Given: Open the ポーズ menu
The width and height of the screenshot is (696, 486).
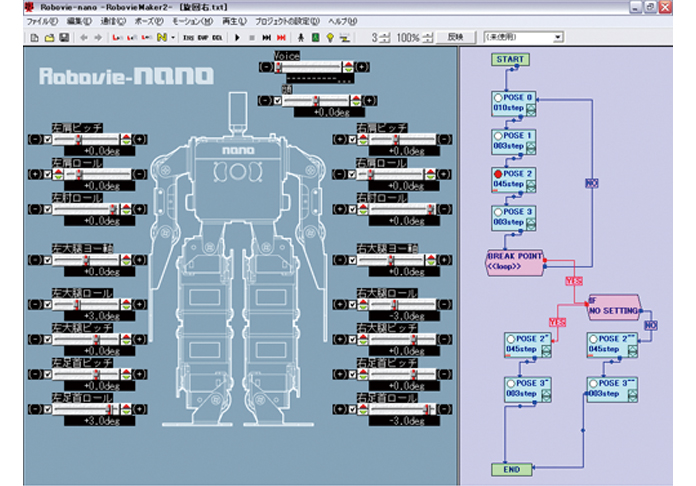Looking at the screenshot, I should (x=149, y=21).
